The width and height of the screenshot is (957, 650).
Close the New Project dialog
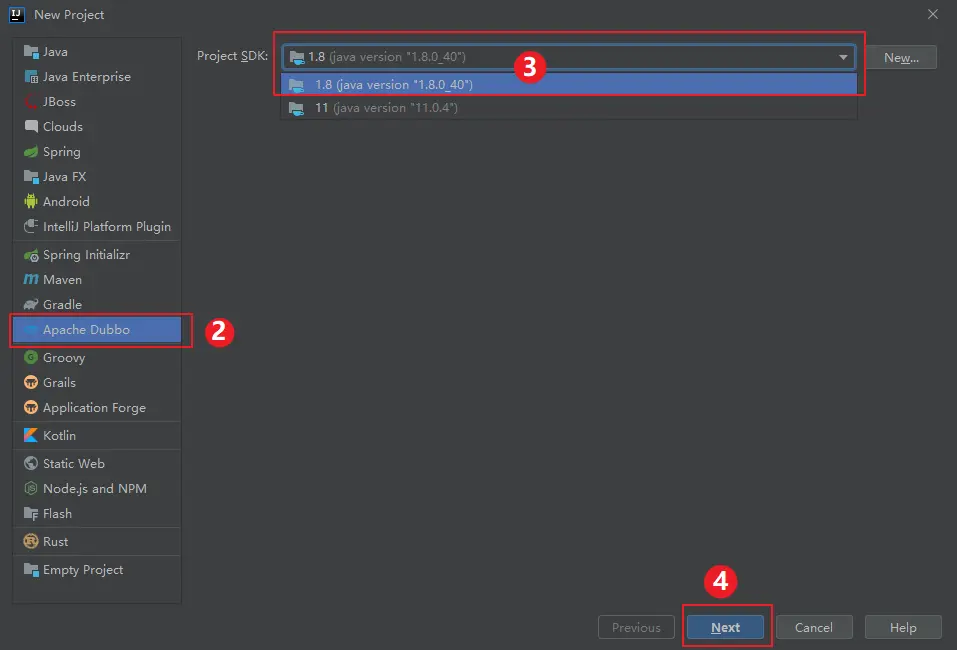click(x=933, y=14)
